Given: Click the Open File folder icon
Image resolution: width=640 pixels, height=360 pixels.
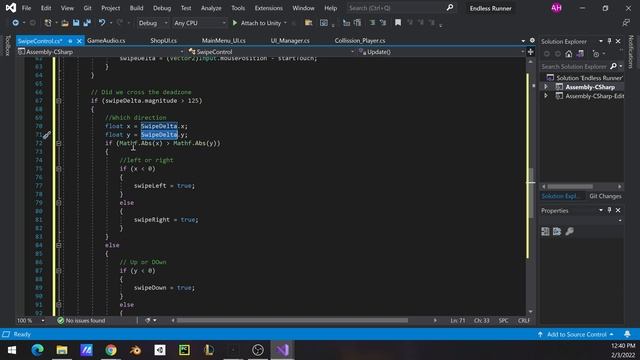Looking at the screenshot, I should coord(64,23).
